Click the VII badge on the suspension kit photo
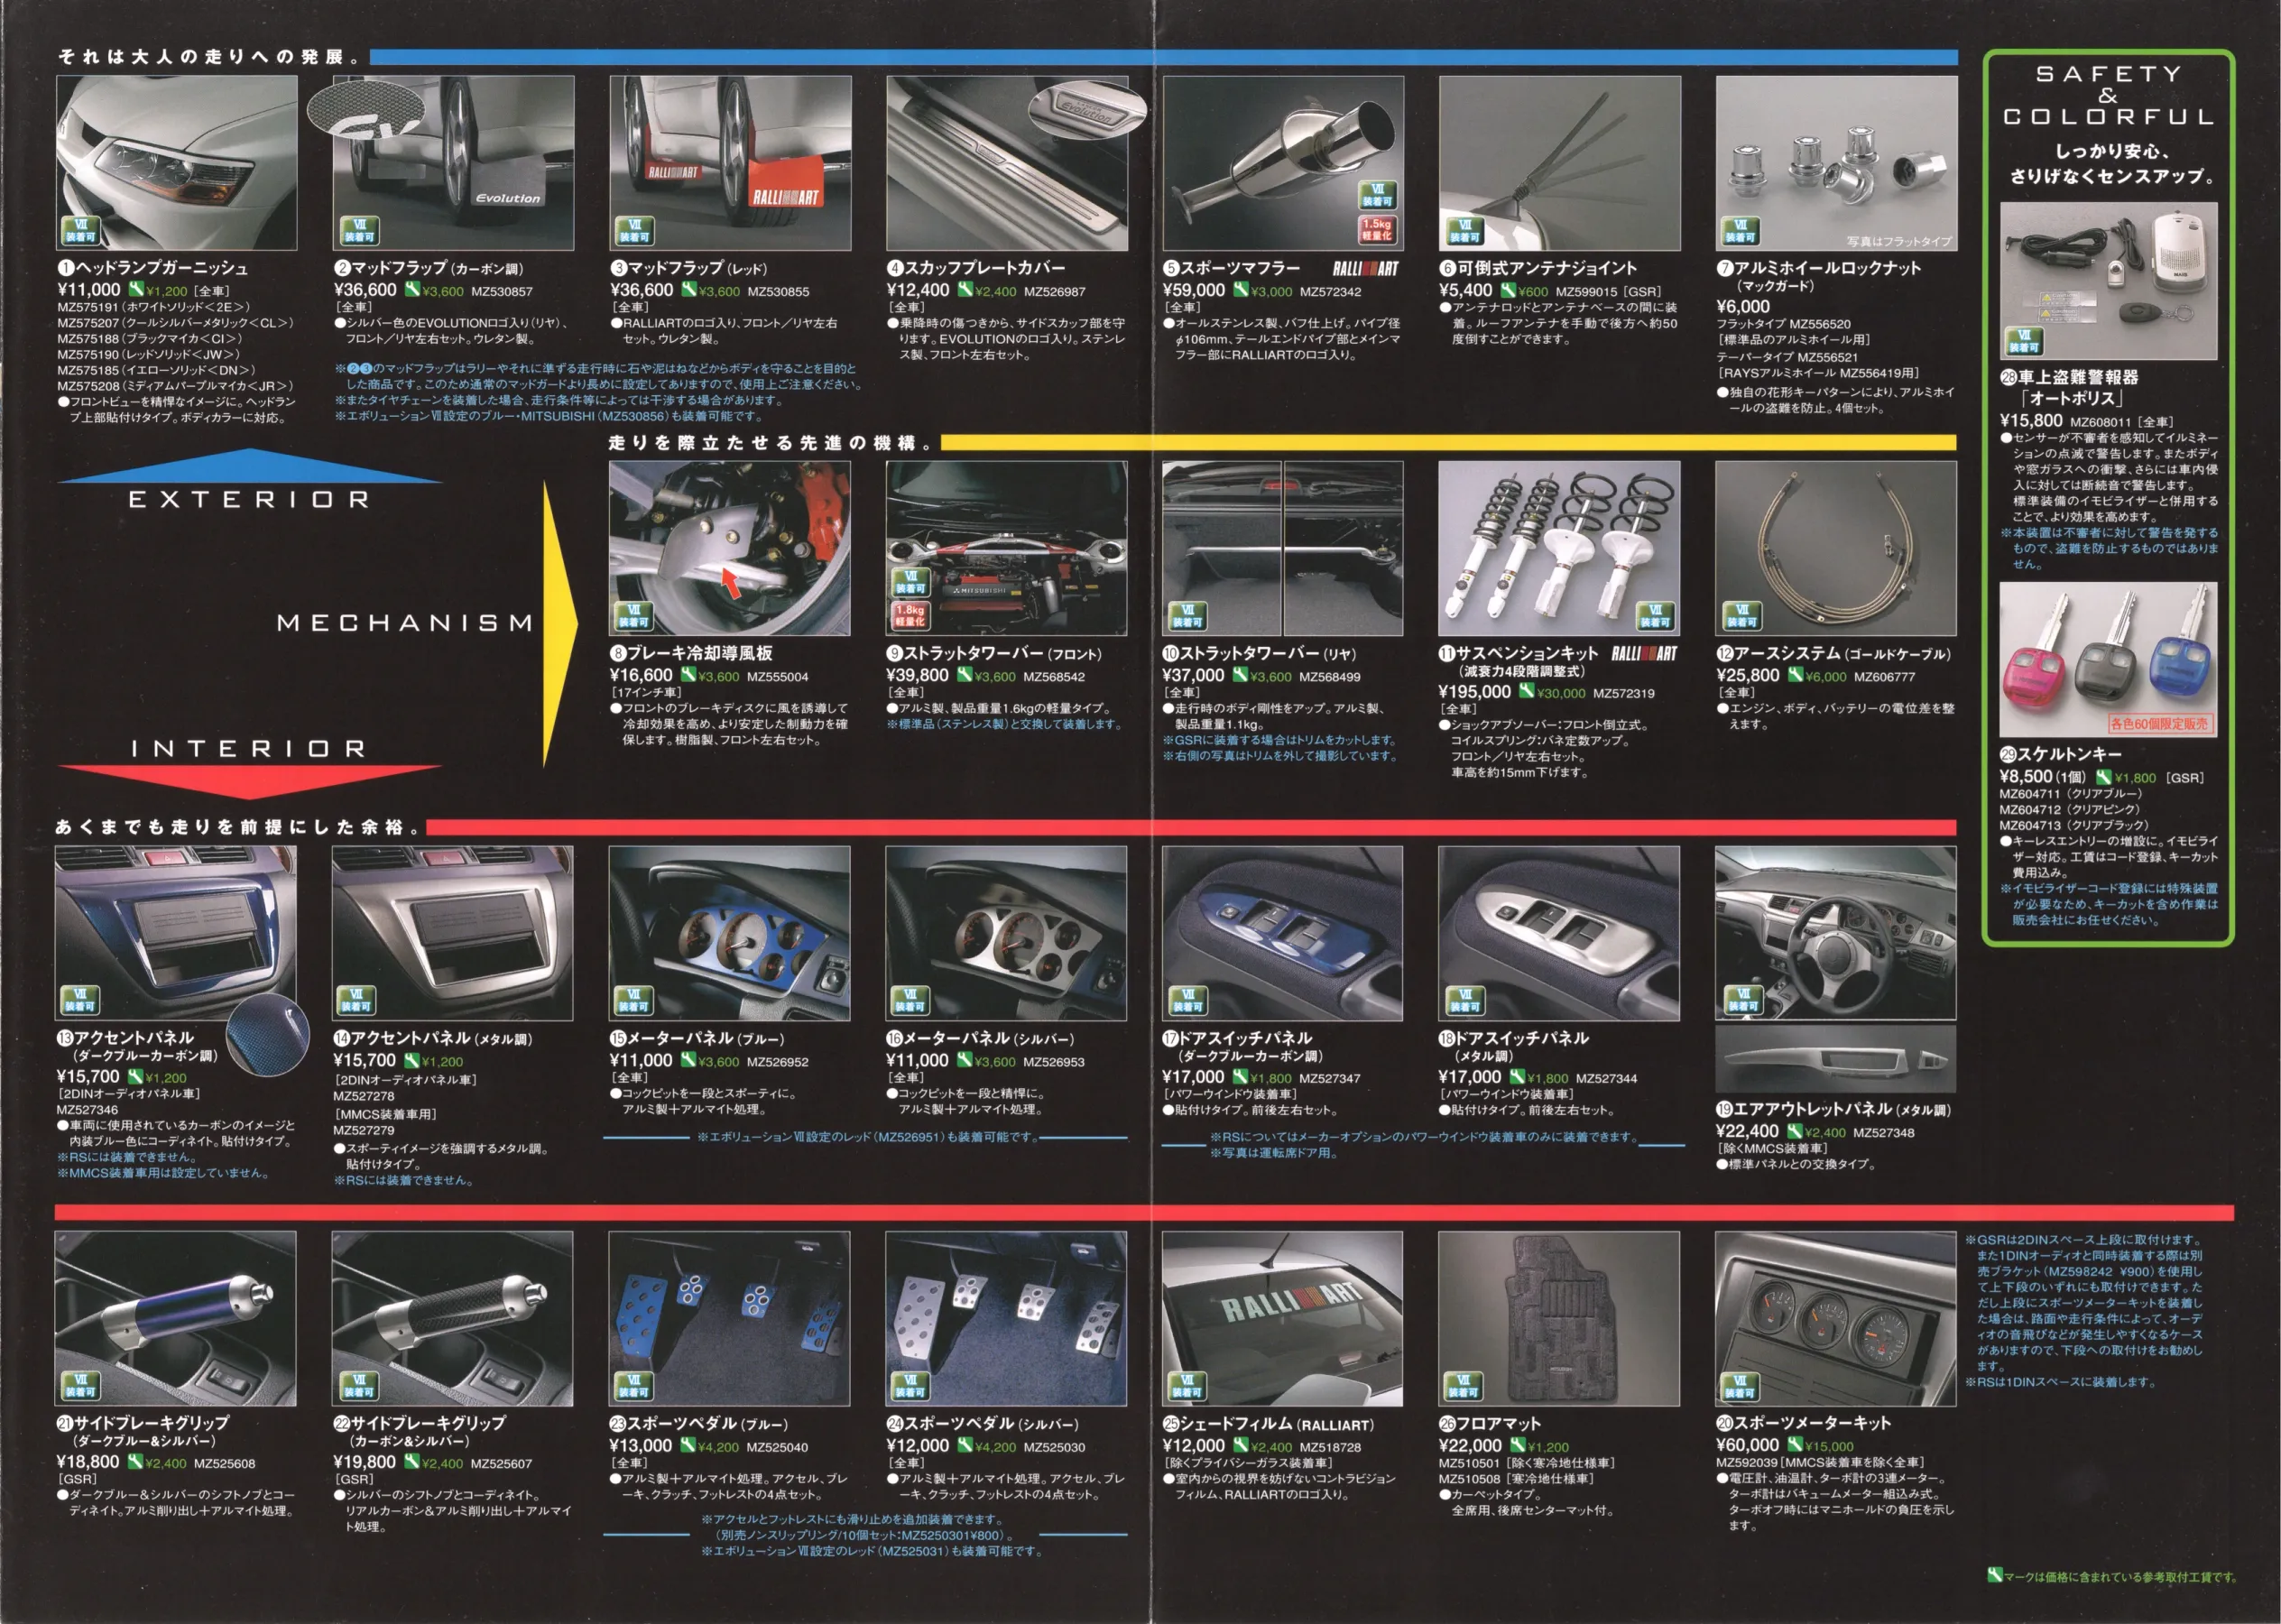 click(x=1655, y=616)
